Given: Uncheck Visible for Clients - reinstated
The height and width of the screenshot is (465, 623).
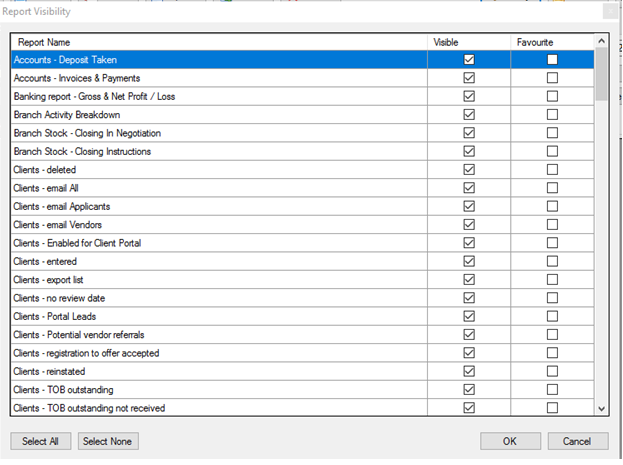Looking at the screenshot, I should pos(469,371).
